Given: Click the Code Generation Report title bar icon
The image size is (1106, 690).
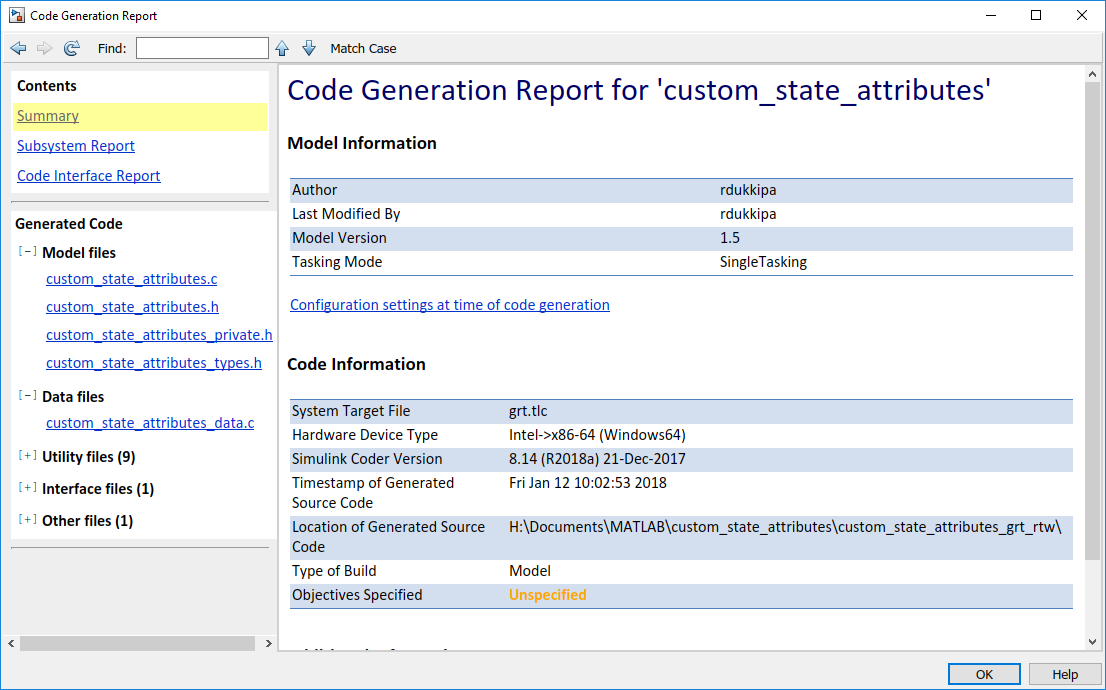Looking at the screenshot, I should 17,15.
